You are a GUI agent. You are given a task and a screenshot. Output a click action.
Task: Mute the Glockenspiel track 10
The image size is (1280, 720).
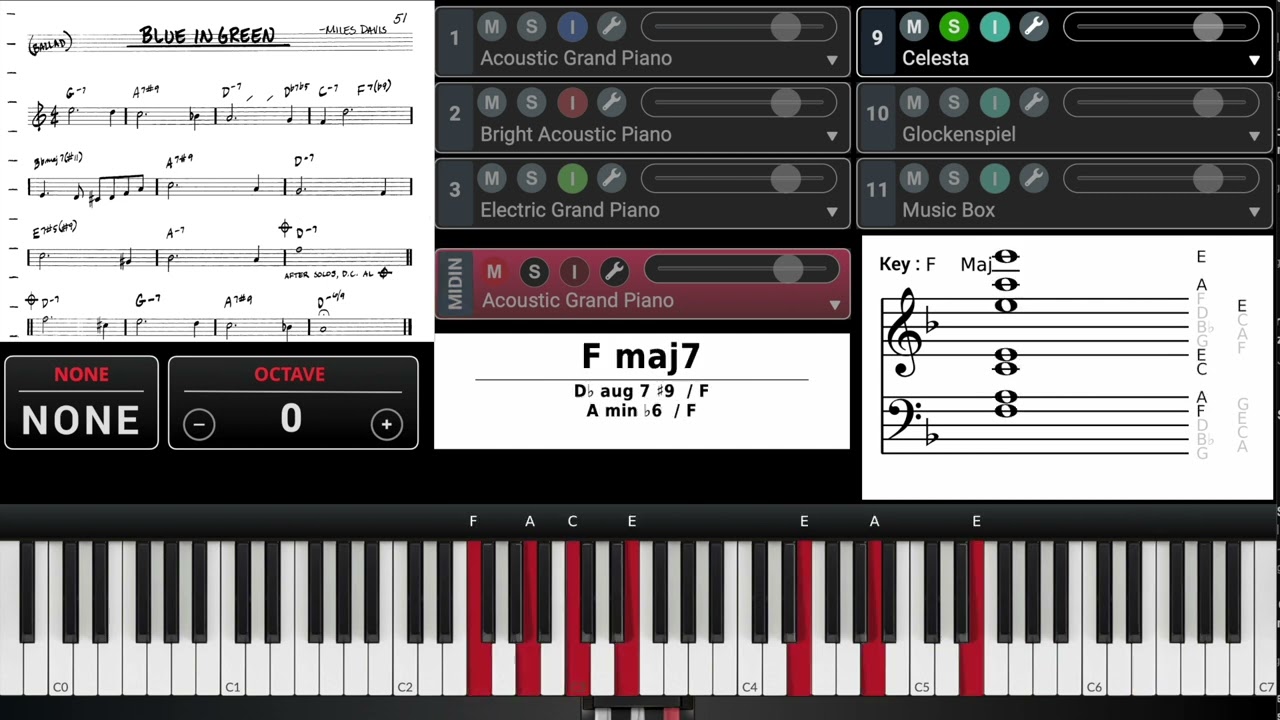click(913, 102)
